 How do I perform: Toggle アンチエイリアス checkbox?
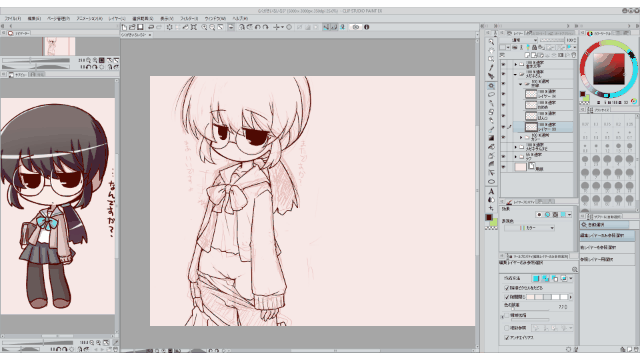click(507, 338)
